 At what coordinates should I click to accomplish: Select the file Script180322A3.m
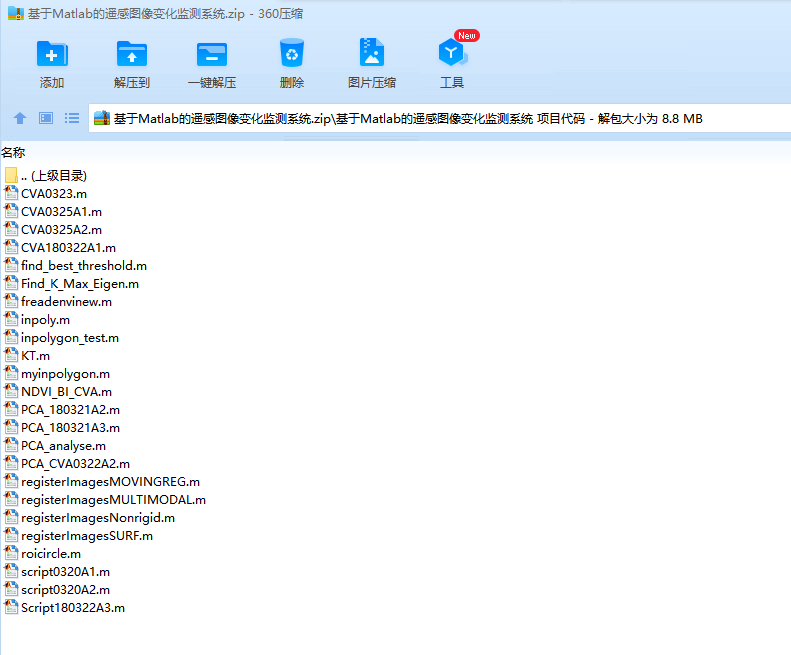click(73, 608)
